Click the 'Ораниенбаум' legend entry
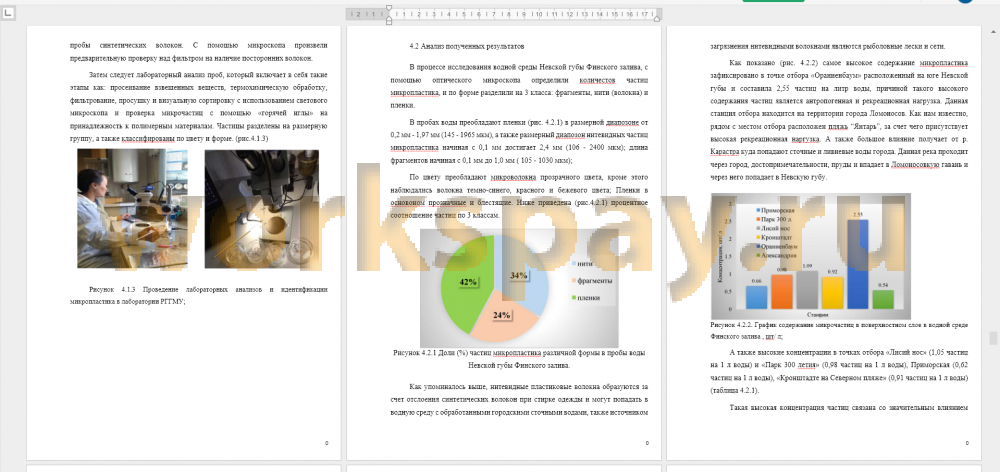This screenshot has height=472, width=1000. pos(776,246)
